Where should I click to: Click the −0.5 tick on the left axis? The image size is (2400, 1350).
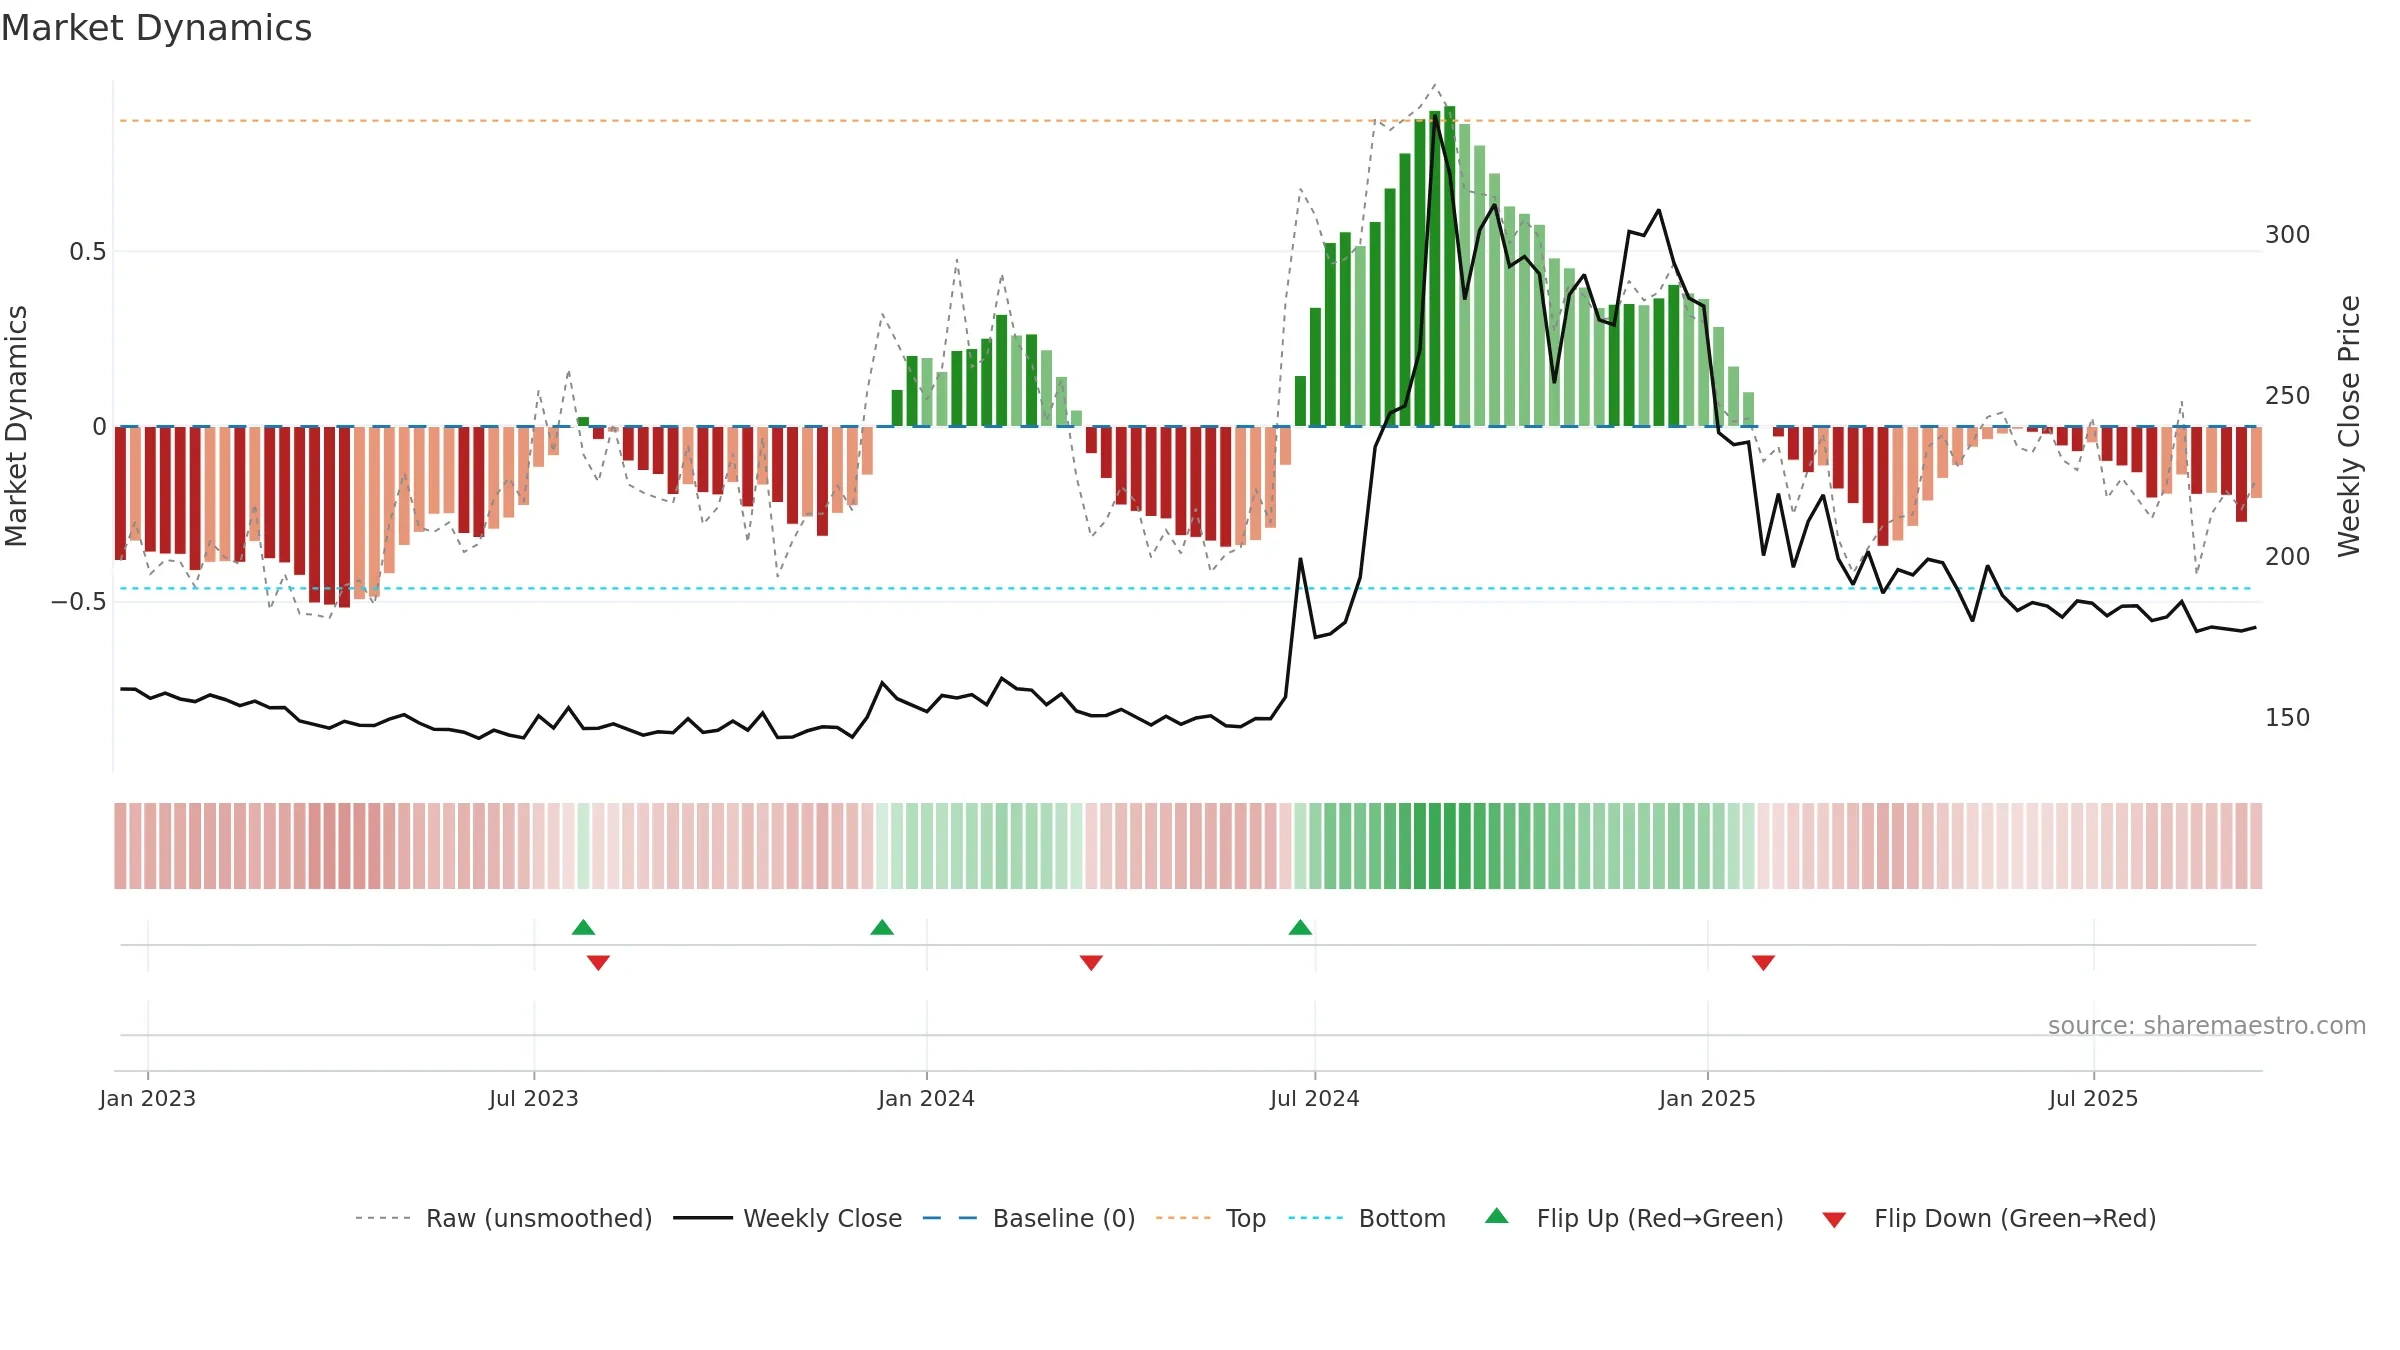(79, 601)
